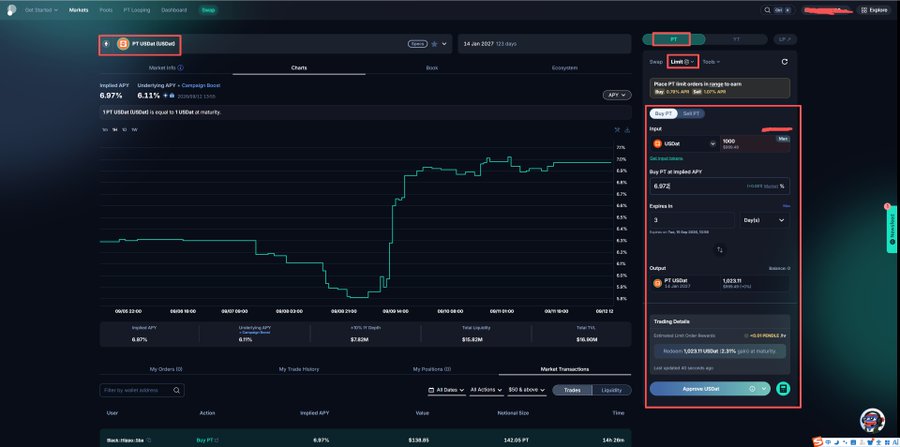Switch to the YT toggle
Image resolution: width=900 pixels, height=447 pixels.
click(736, 39)
